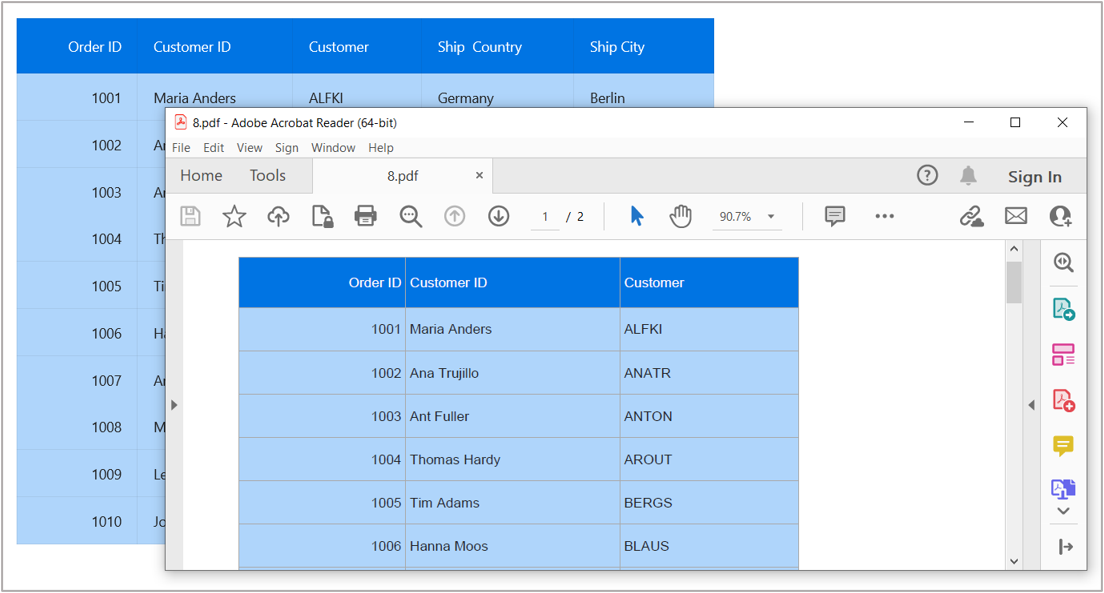
Task: Go to next page arrow
Action: click(x=498, y=216)
